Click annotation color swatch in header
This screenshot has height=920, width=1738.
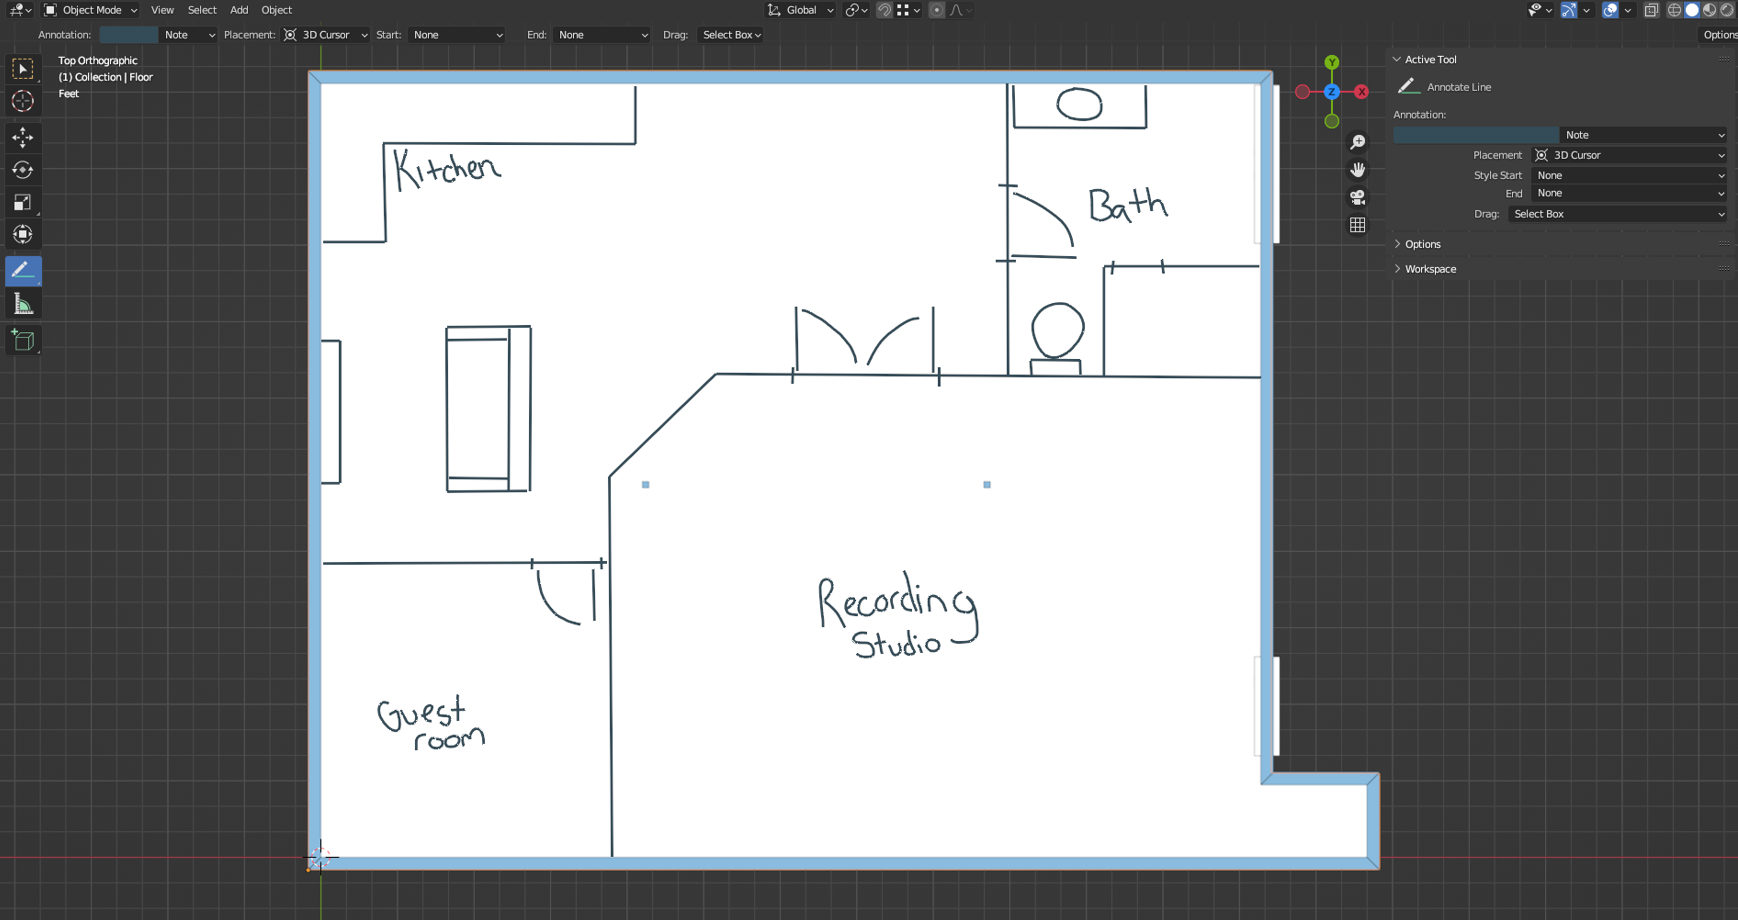click(128, 35)
